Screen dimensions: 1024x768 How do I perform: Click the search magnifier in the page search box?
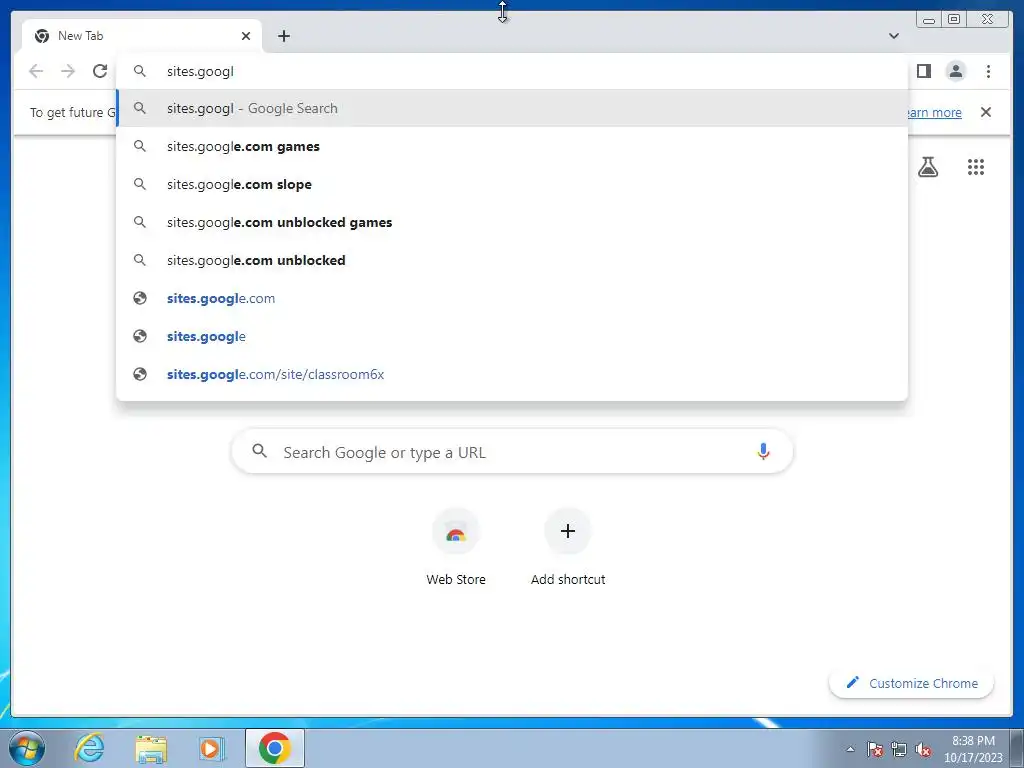point(259,451)
